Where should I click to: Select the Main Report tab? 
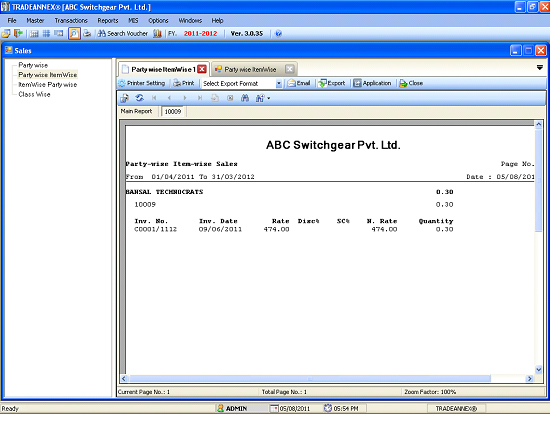coord(136,111)
